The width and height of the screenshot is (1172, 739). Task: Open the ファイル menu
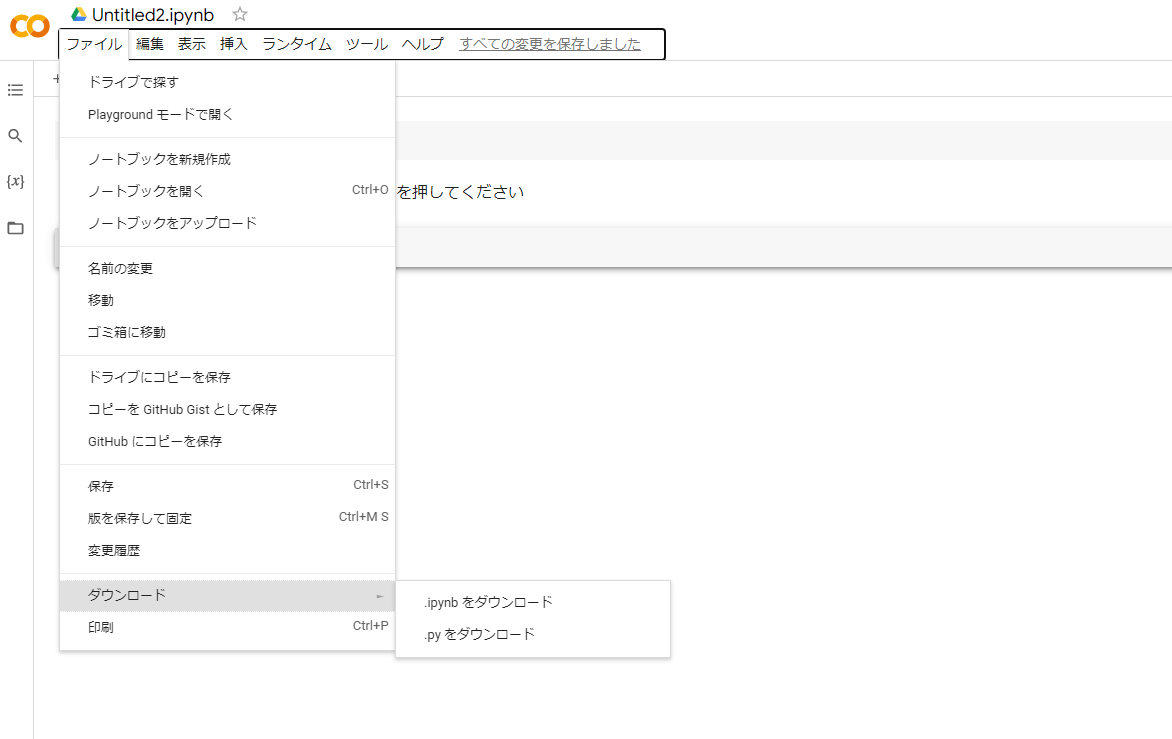point(94,44)
